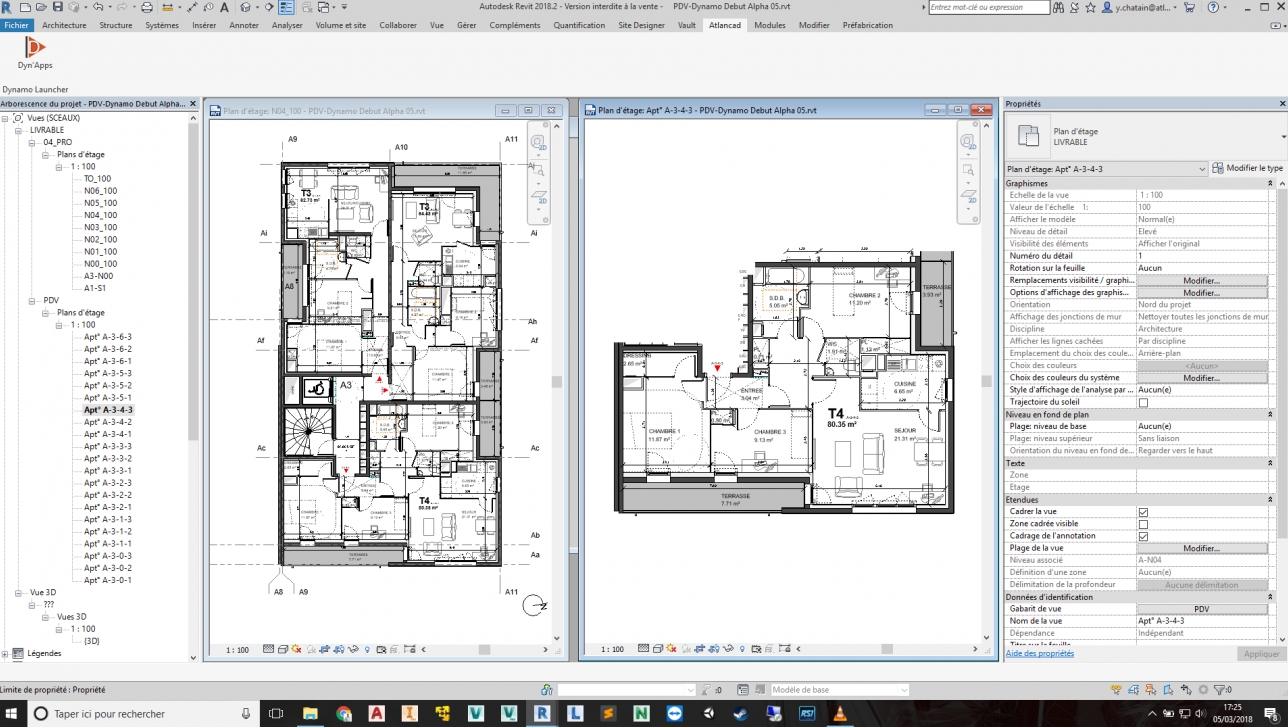1288x727 pixels.
Task: Click Modifier for Remplacements visibilité / graphisme
Action: [x=1202, y=281]
